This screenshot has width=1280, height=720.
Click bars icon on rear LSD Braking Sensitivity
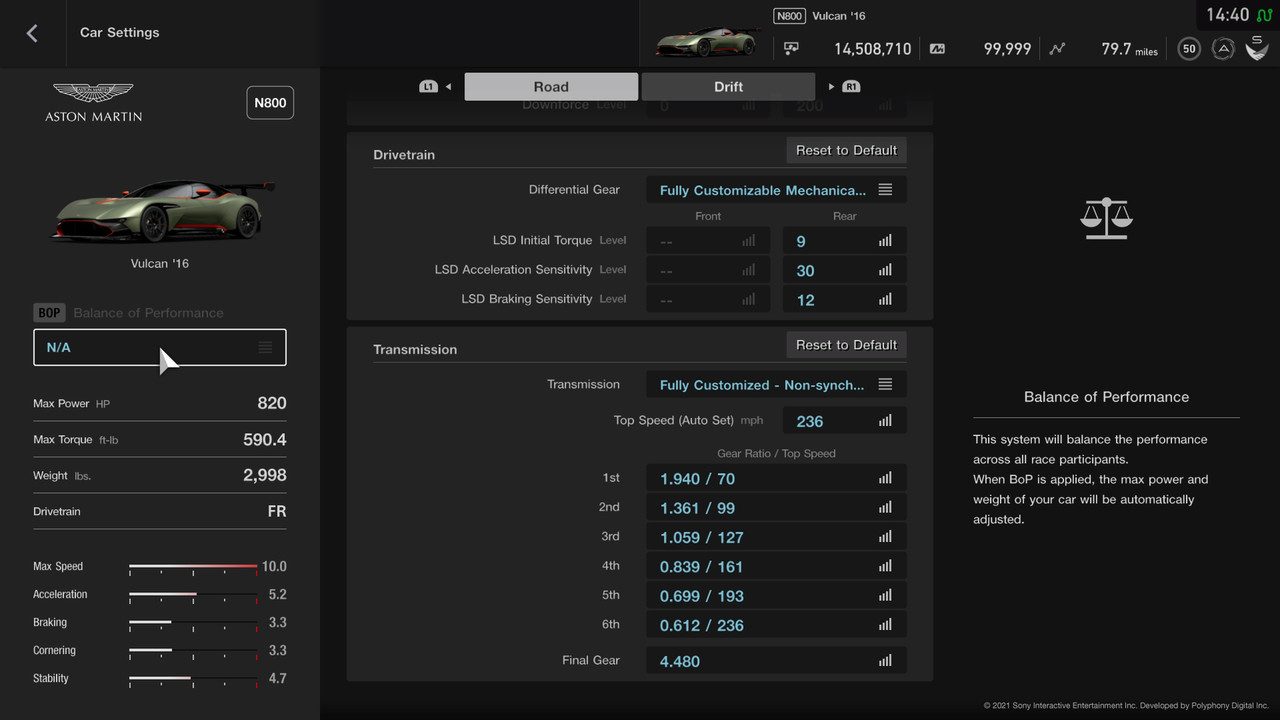885,299
